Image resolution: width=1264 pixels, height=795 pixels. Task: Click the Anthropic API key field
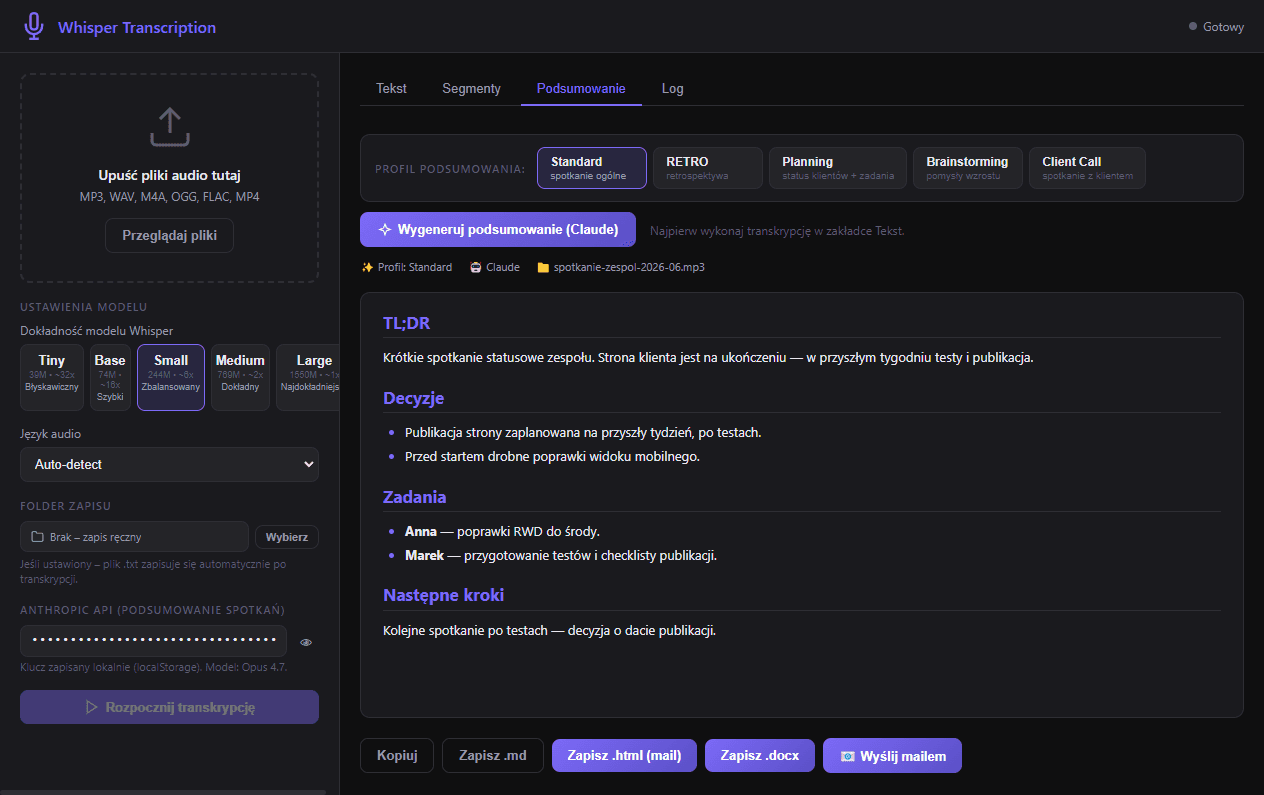(x=153, y=641)
